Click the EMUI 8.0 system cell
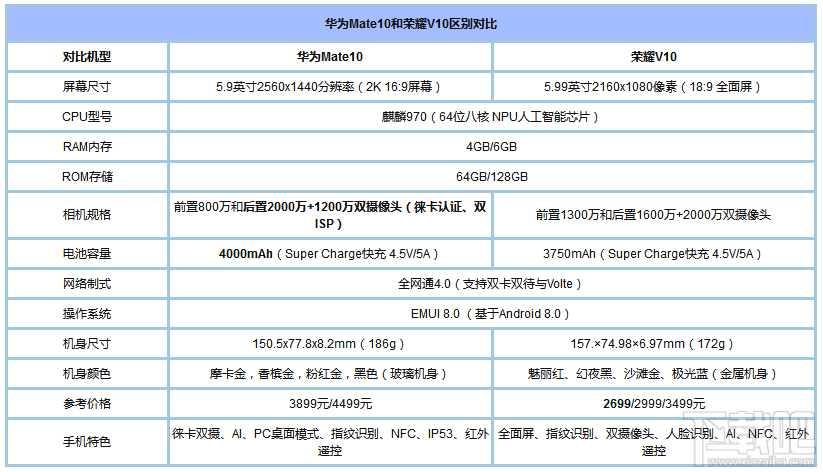 (x=491, y=313)
